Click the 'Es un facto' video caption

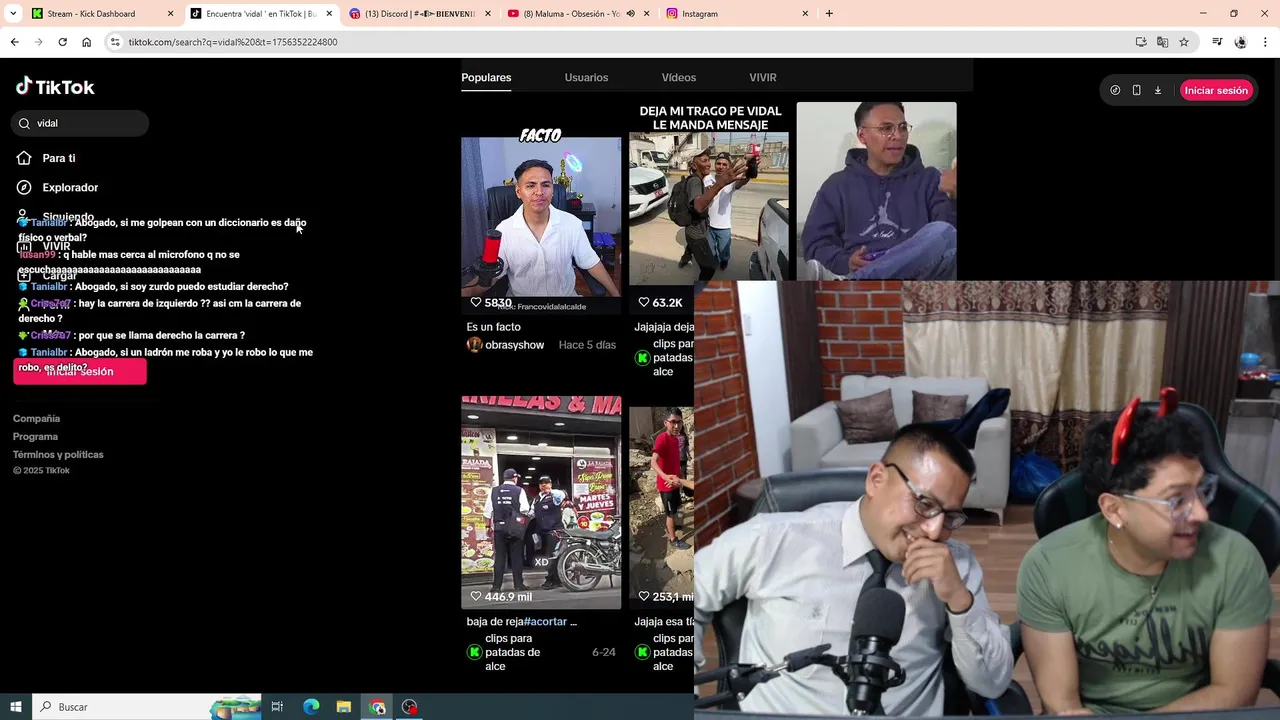[493, 327]
